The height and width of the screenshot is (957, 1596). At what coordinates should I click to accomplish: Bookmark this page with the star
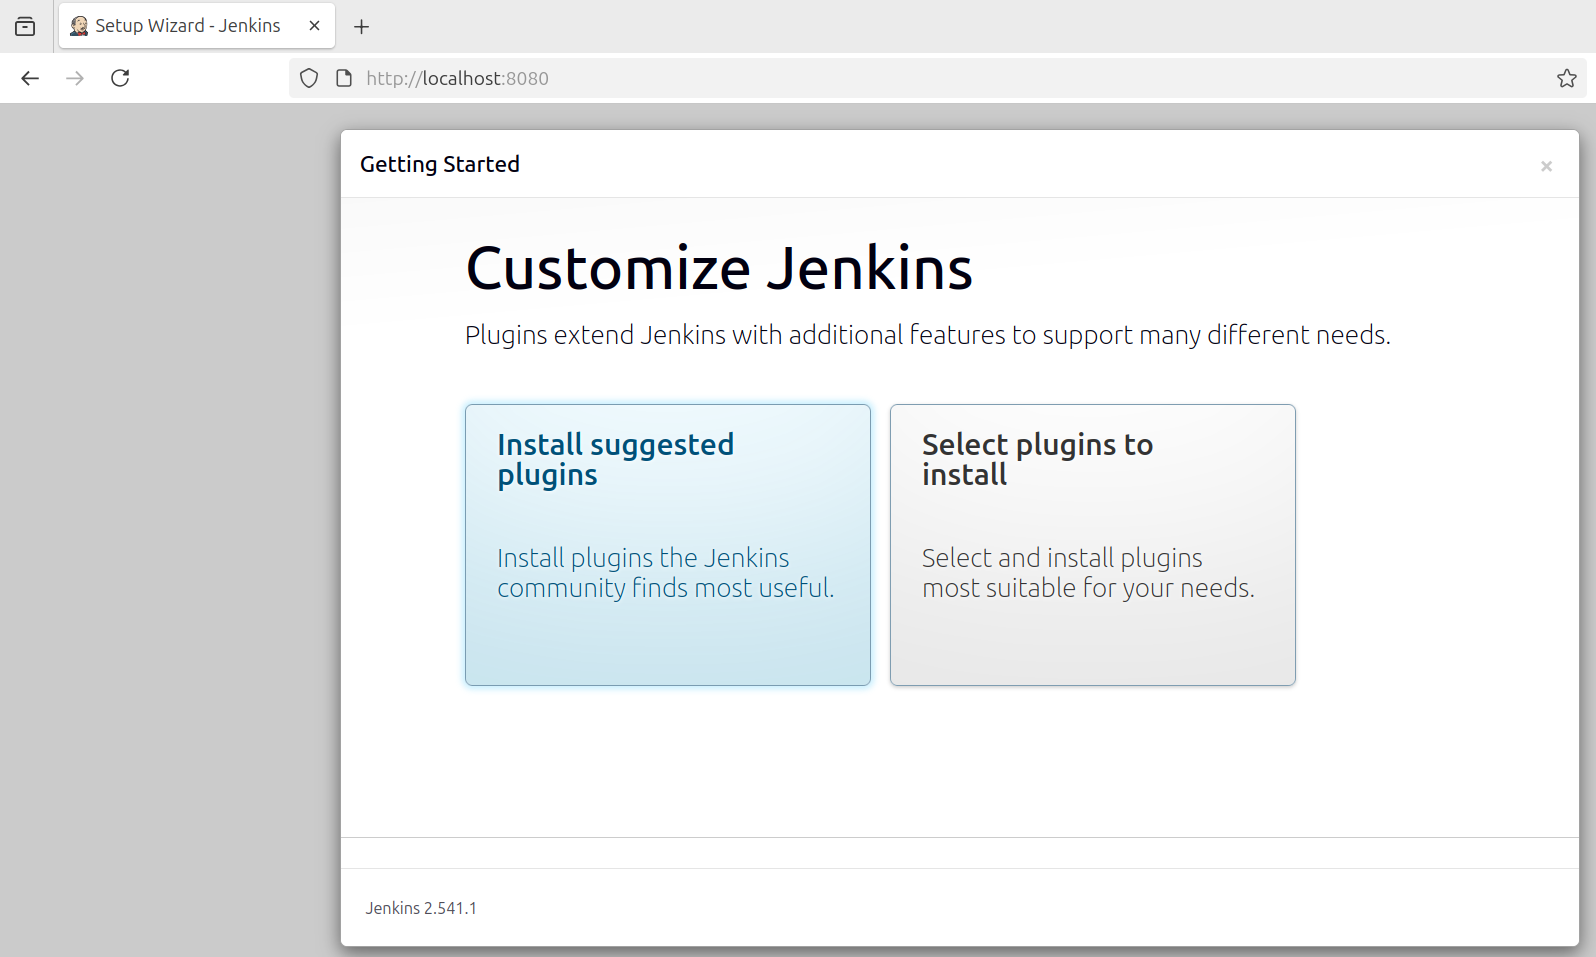coord(1566,78)
